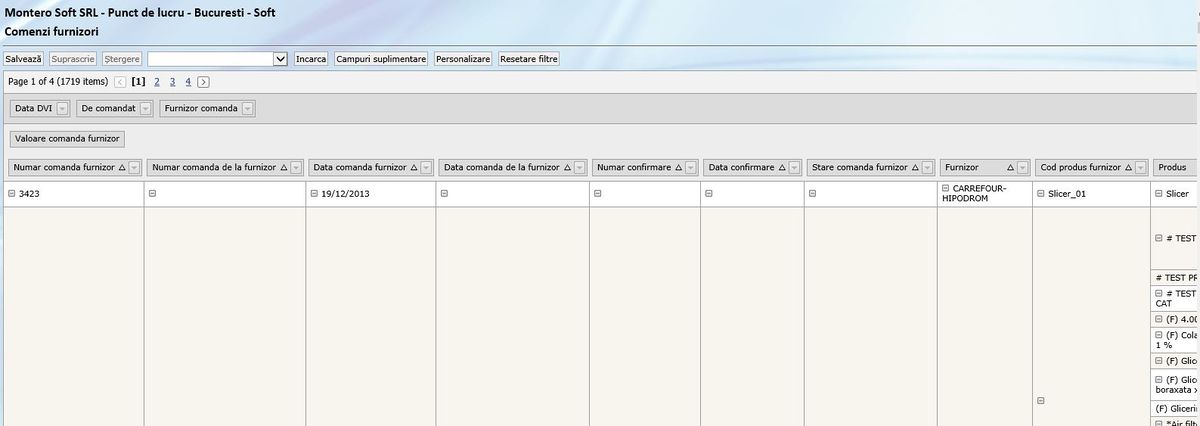Click filter icon in Numar confirmare header
This screenshot has width=1200, height=426.
tap(690, 168)
